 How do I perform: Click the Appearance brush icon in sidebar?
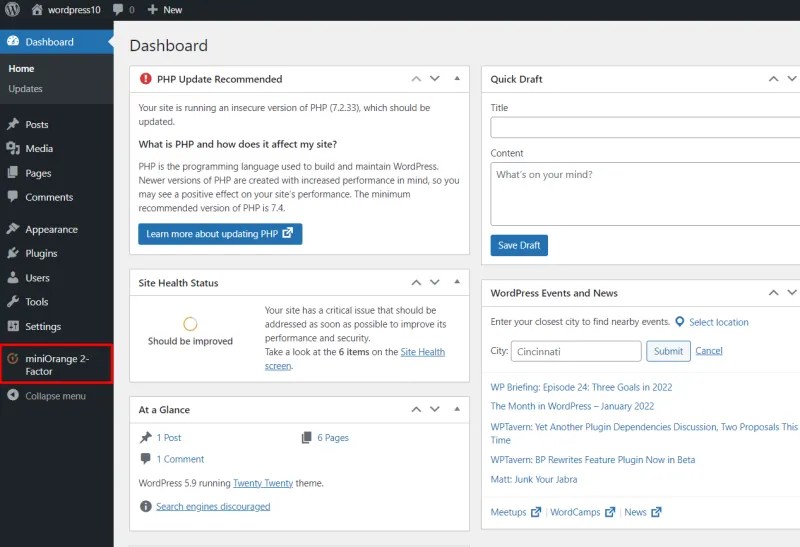point(13,229)
